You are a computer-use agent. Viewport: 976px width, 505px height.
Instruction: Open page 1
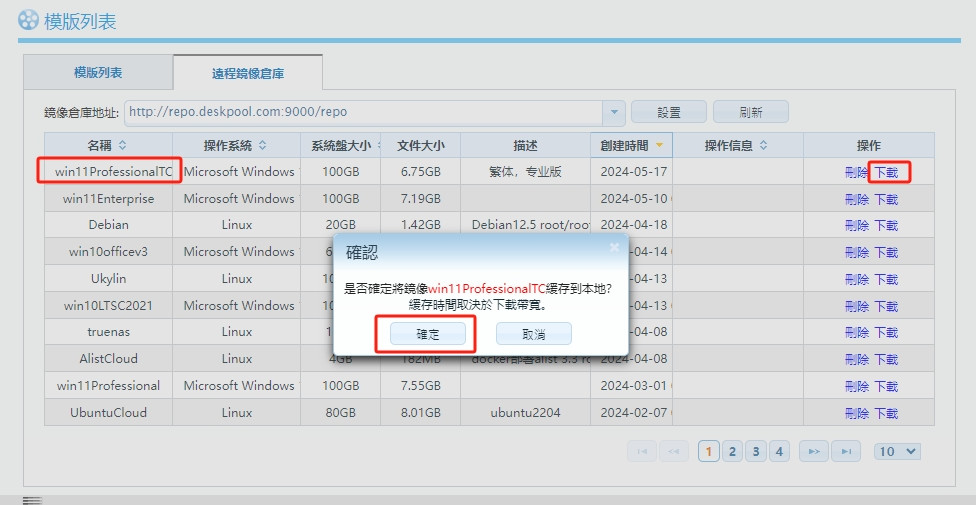pos(709,451)
